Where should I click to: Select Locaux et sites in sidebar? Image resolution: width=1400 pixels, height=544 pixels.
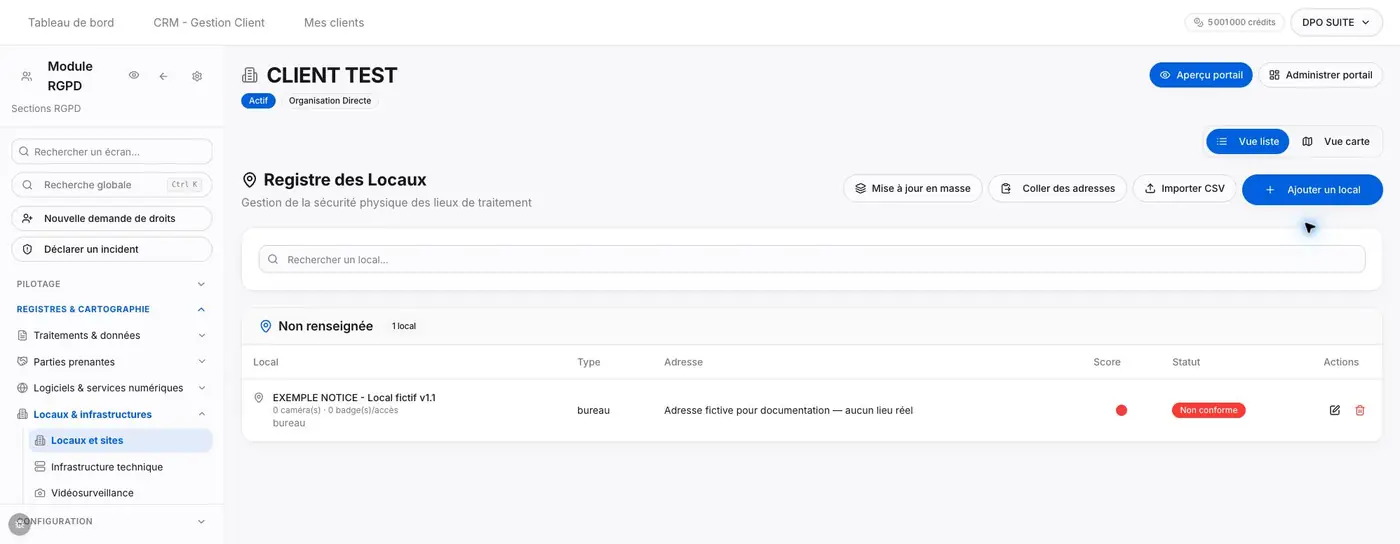point(120,440)
